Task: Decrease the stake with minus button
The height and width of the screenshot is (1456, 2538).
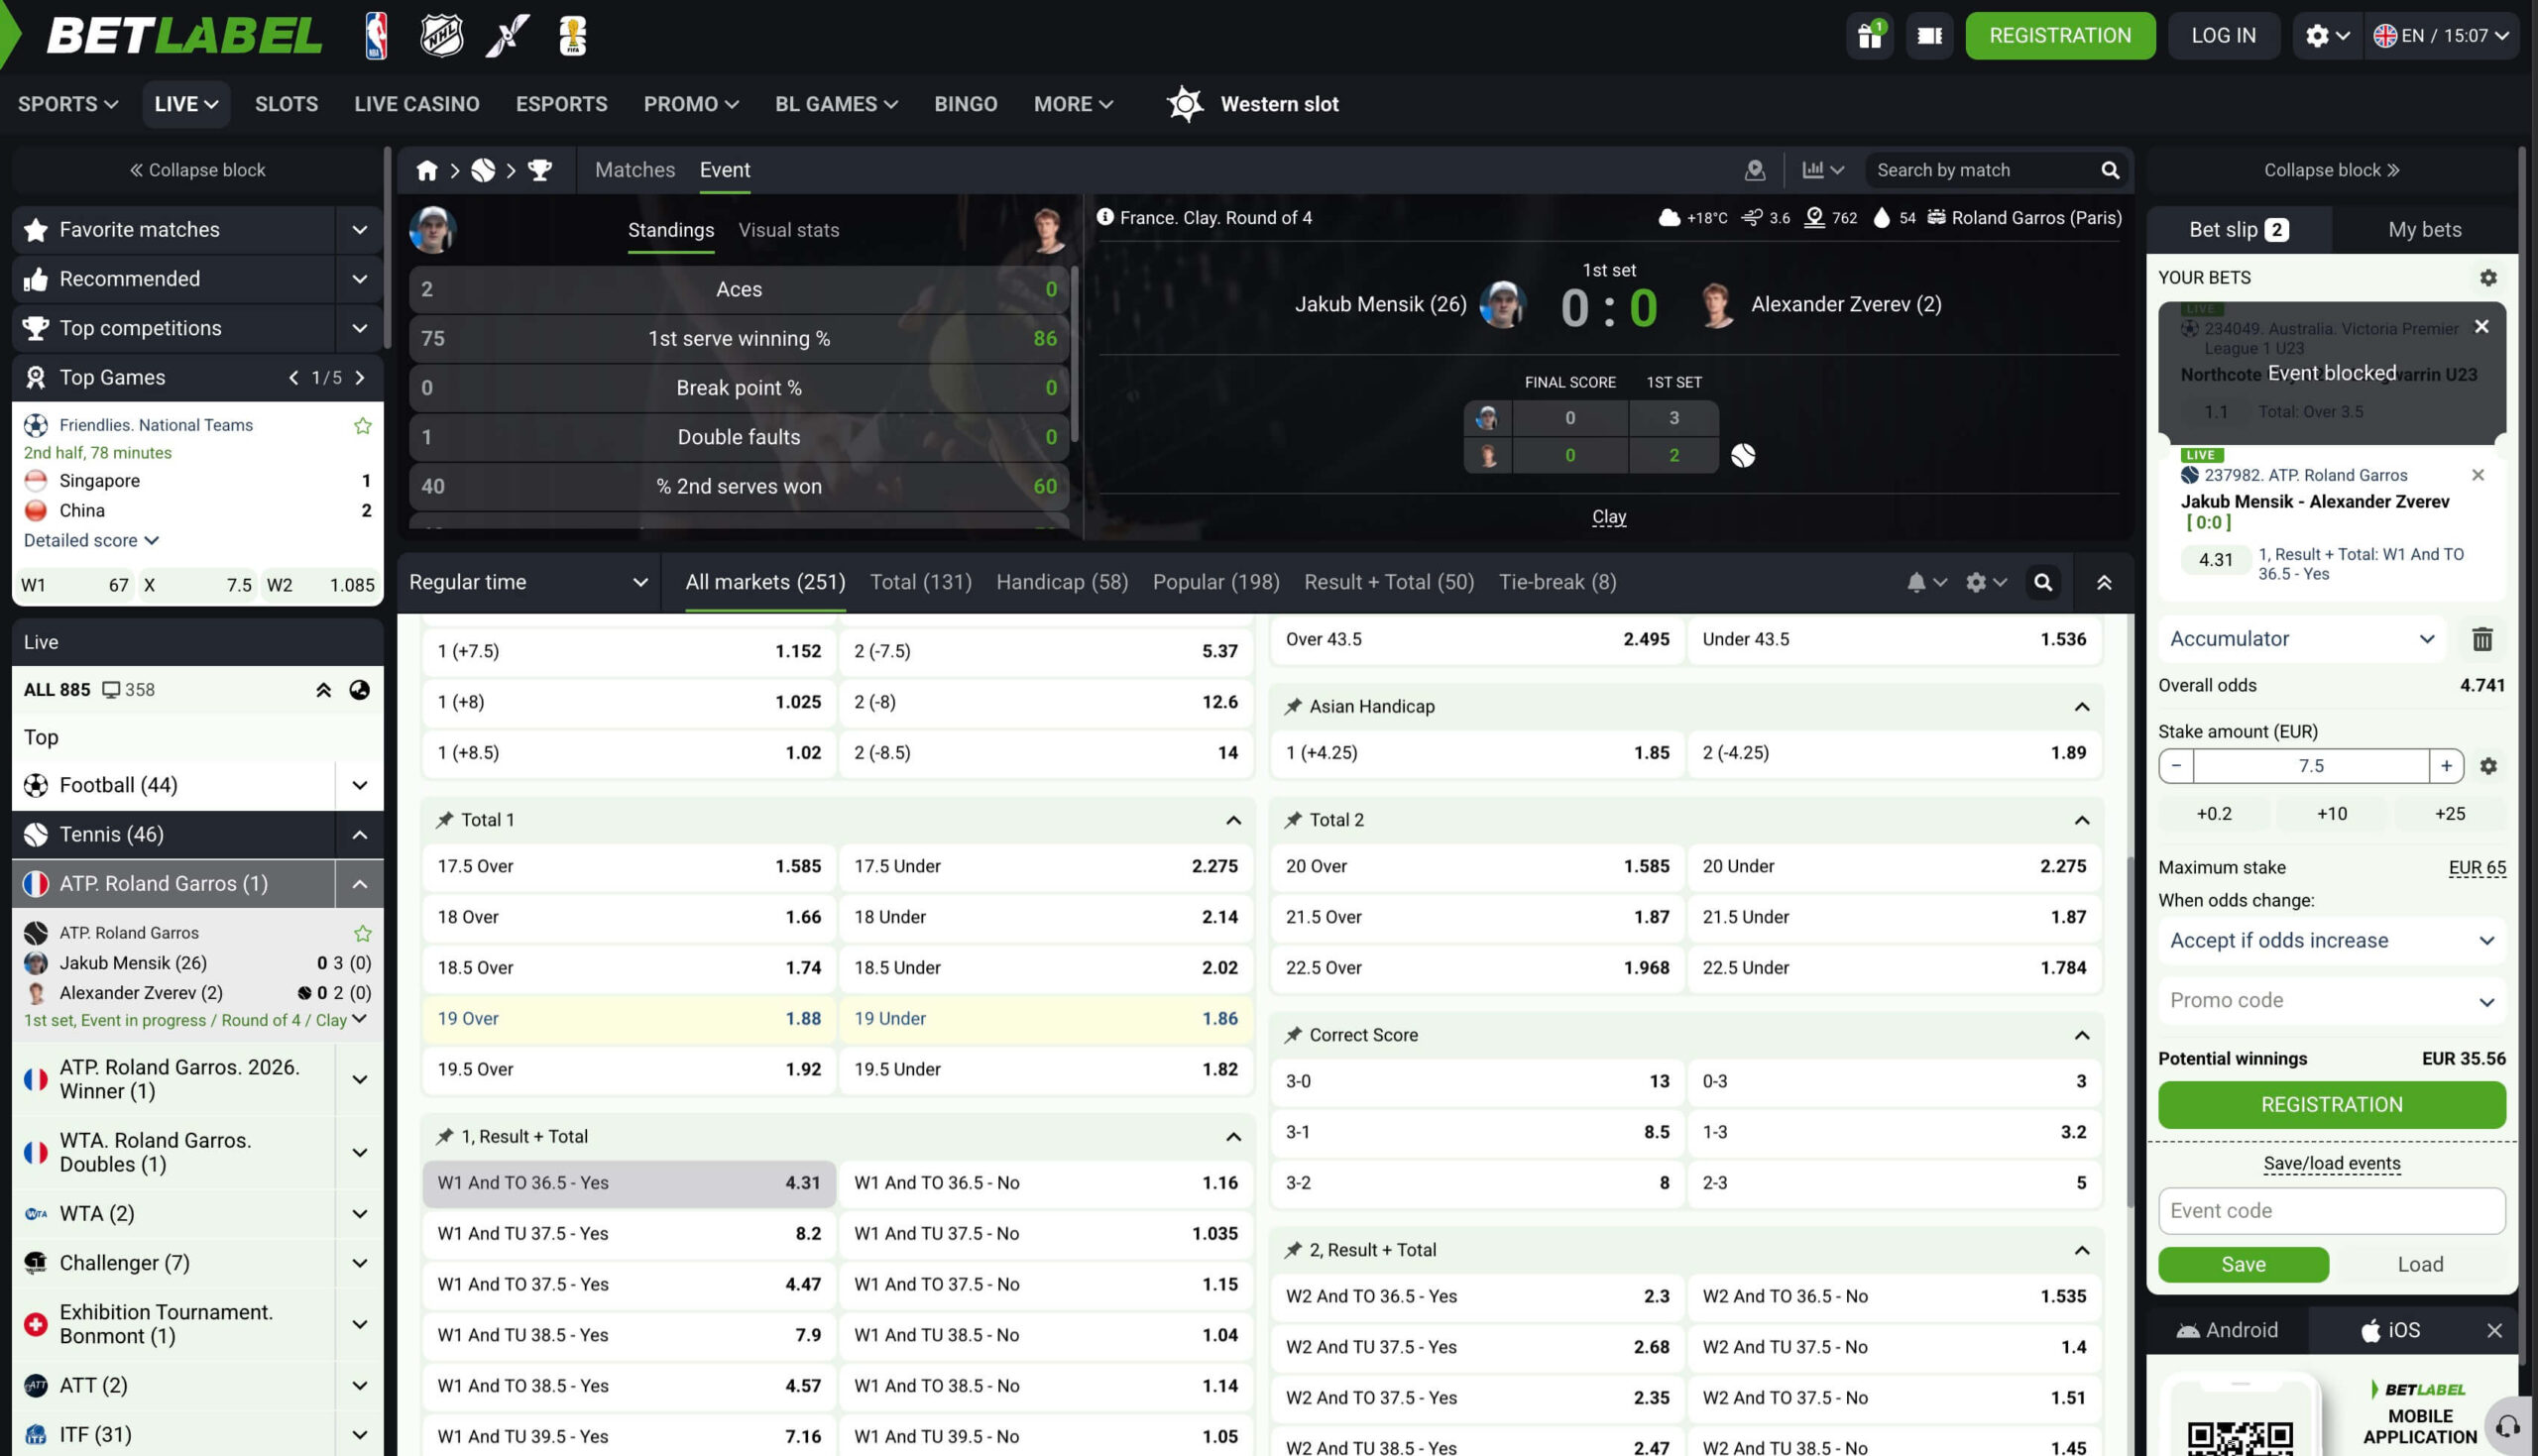Action: (x=2176, y=766)
